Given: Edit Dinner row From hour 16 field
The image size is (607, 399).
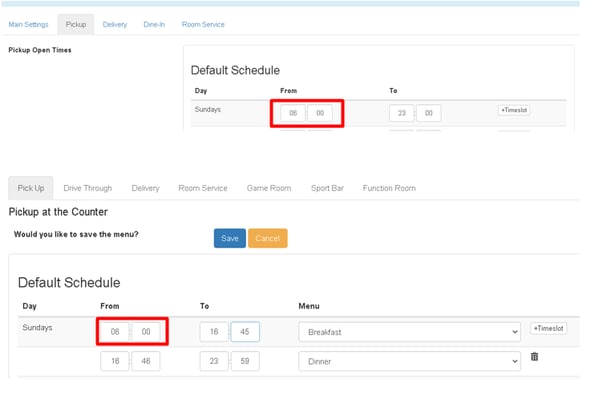Looking at the screenshot, I should coord(115,361).
